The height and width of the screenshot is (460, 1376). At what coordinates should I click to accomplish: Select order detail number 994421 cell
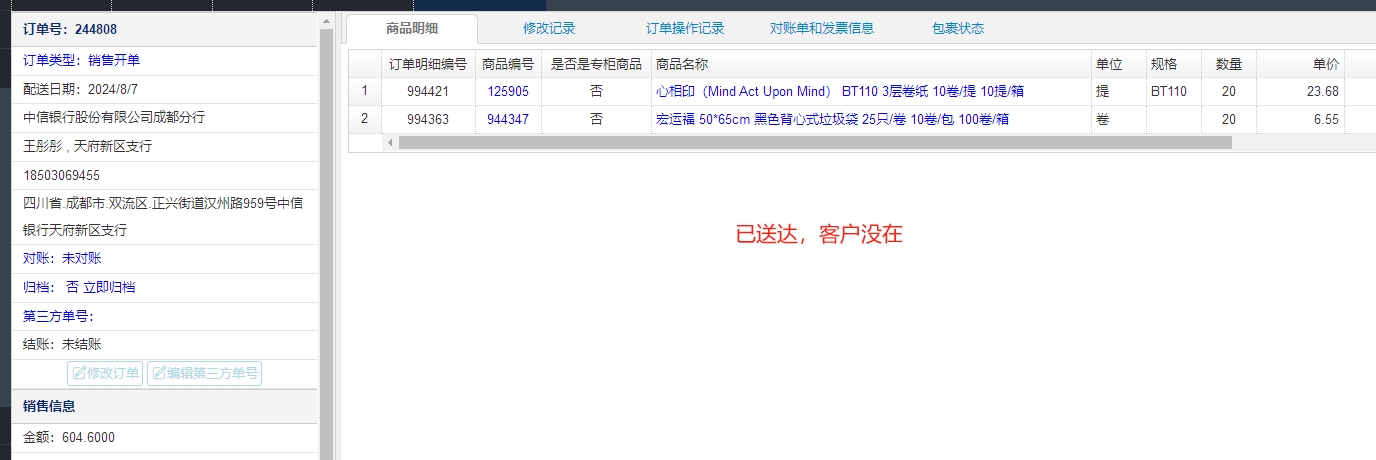[x=428, y=91]
